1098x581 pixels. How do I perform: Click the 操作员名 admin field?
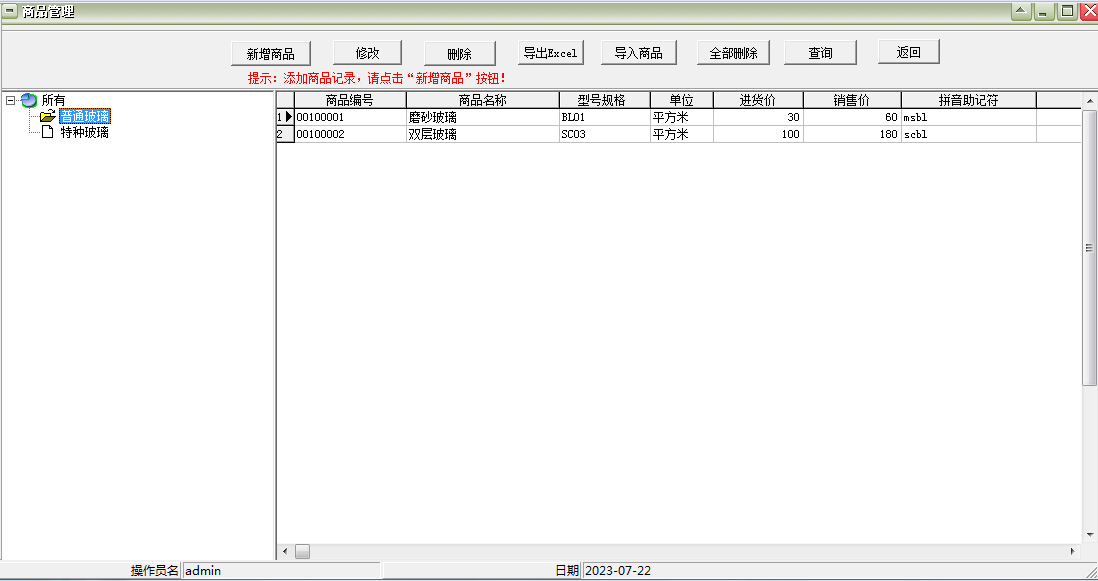point(280,570)
